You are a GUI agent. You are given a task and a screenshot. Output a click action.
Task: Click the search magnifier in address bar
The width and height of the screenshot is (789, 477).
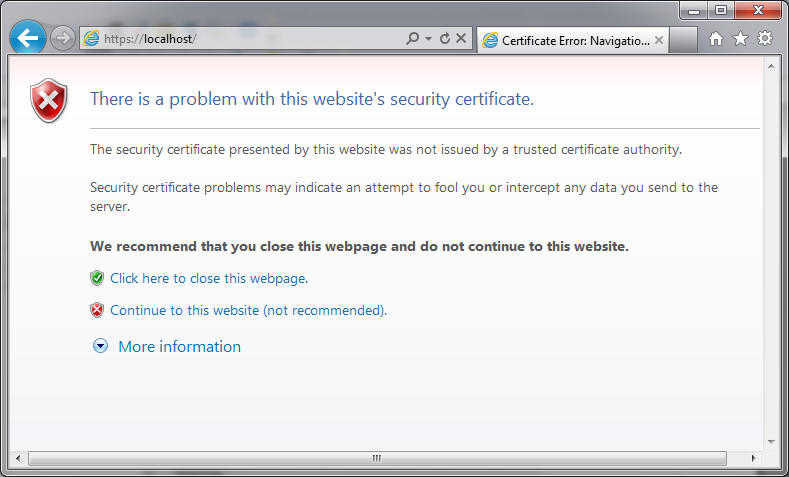point(412,38)
